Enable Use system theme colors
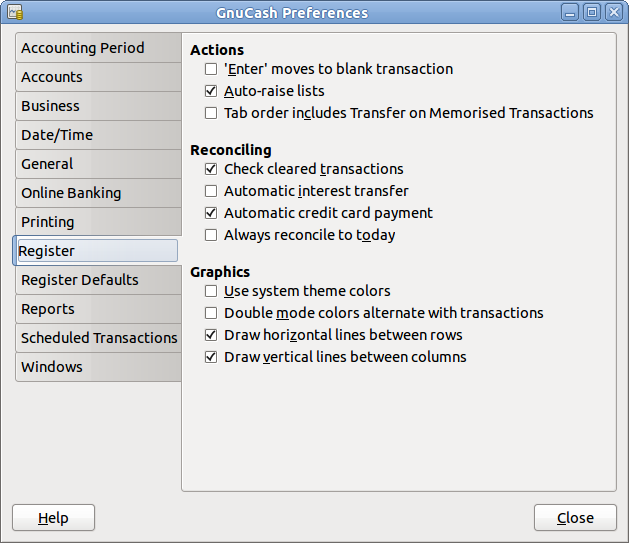This screenshot has width=629, height=543. click(x=211, y=291)
